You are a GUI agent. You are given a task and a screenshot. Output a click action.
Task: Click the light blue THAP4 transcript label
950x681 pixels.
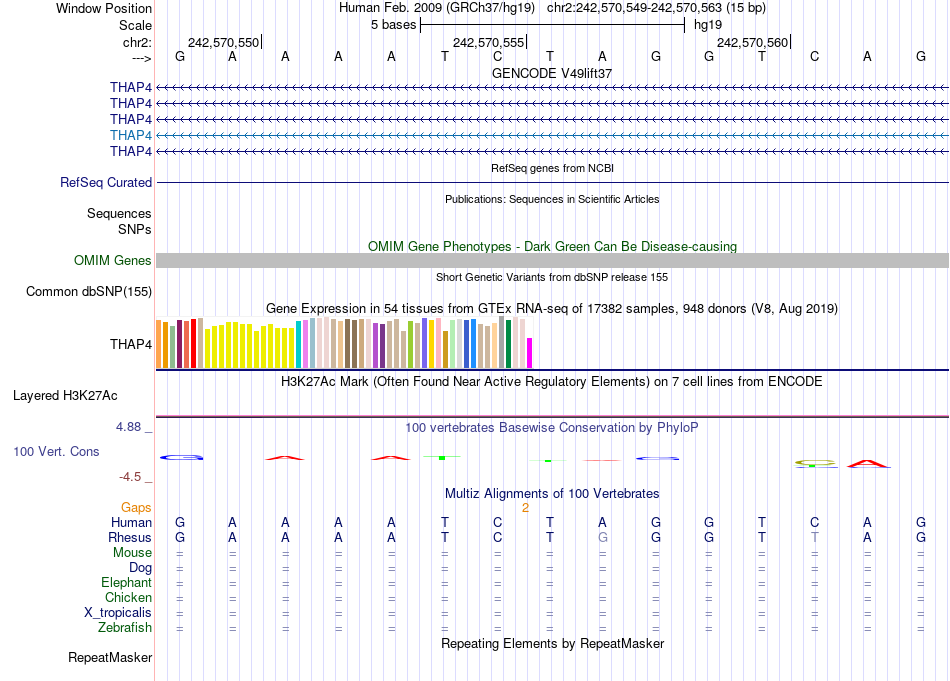130,135
